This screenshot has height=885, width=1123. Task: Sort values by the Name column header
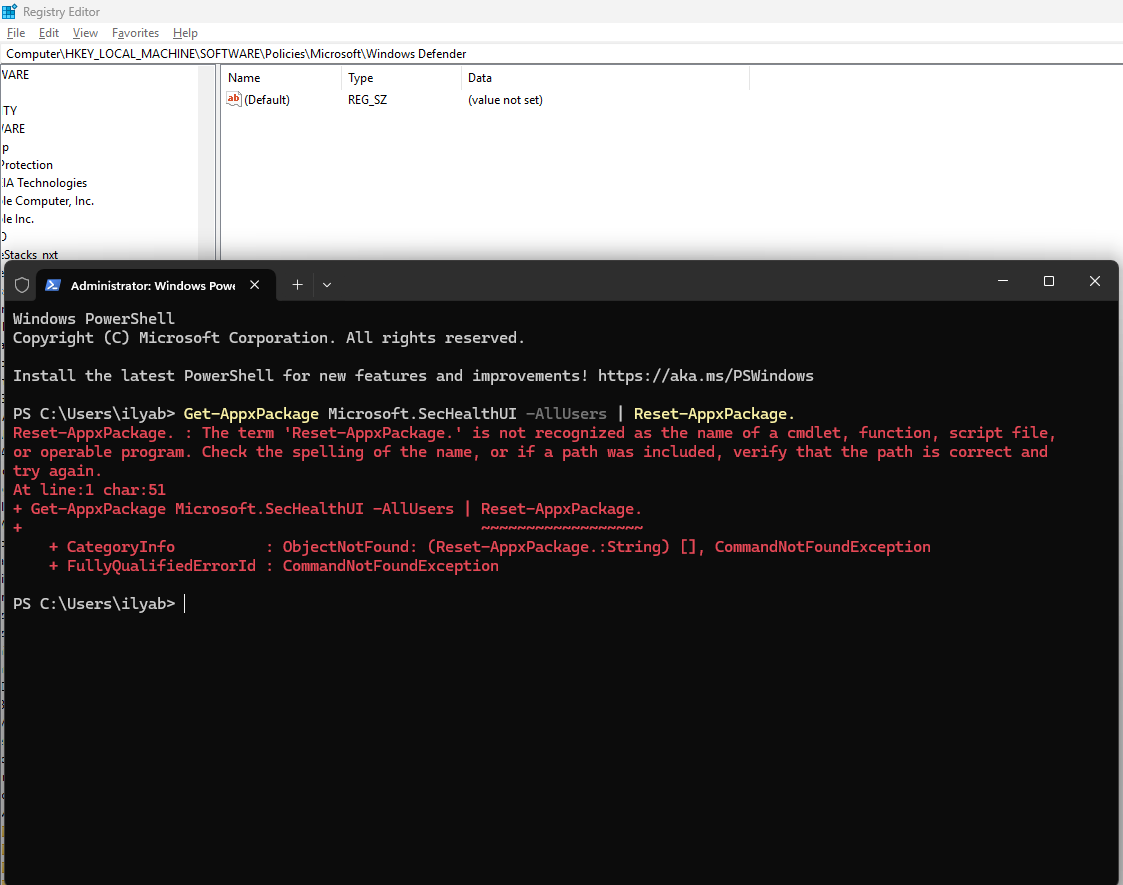pyautogui.click(x=243, y=77)
